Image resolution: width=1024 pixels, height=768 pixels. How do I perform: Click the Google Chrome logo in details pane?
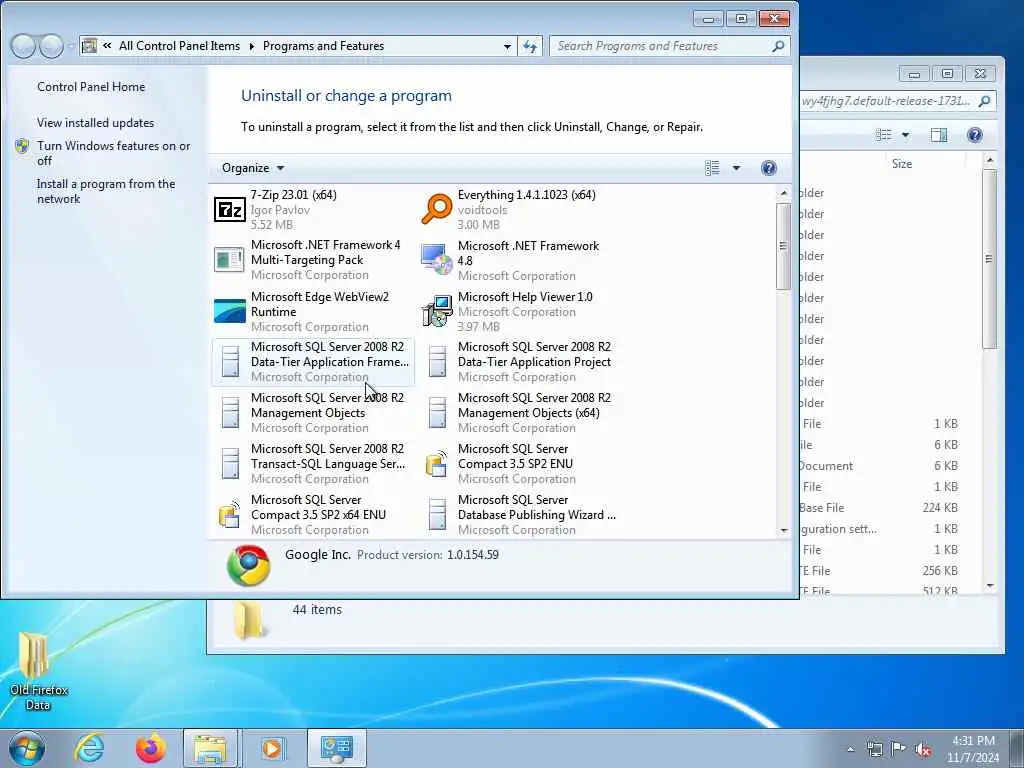pyautogui.click(x=249, y=566)
